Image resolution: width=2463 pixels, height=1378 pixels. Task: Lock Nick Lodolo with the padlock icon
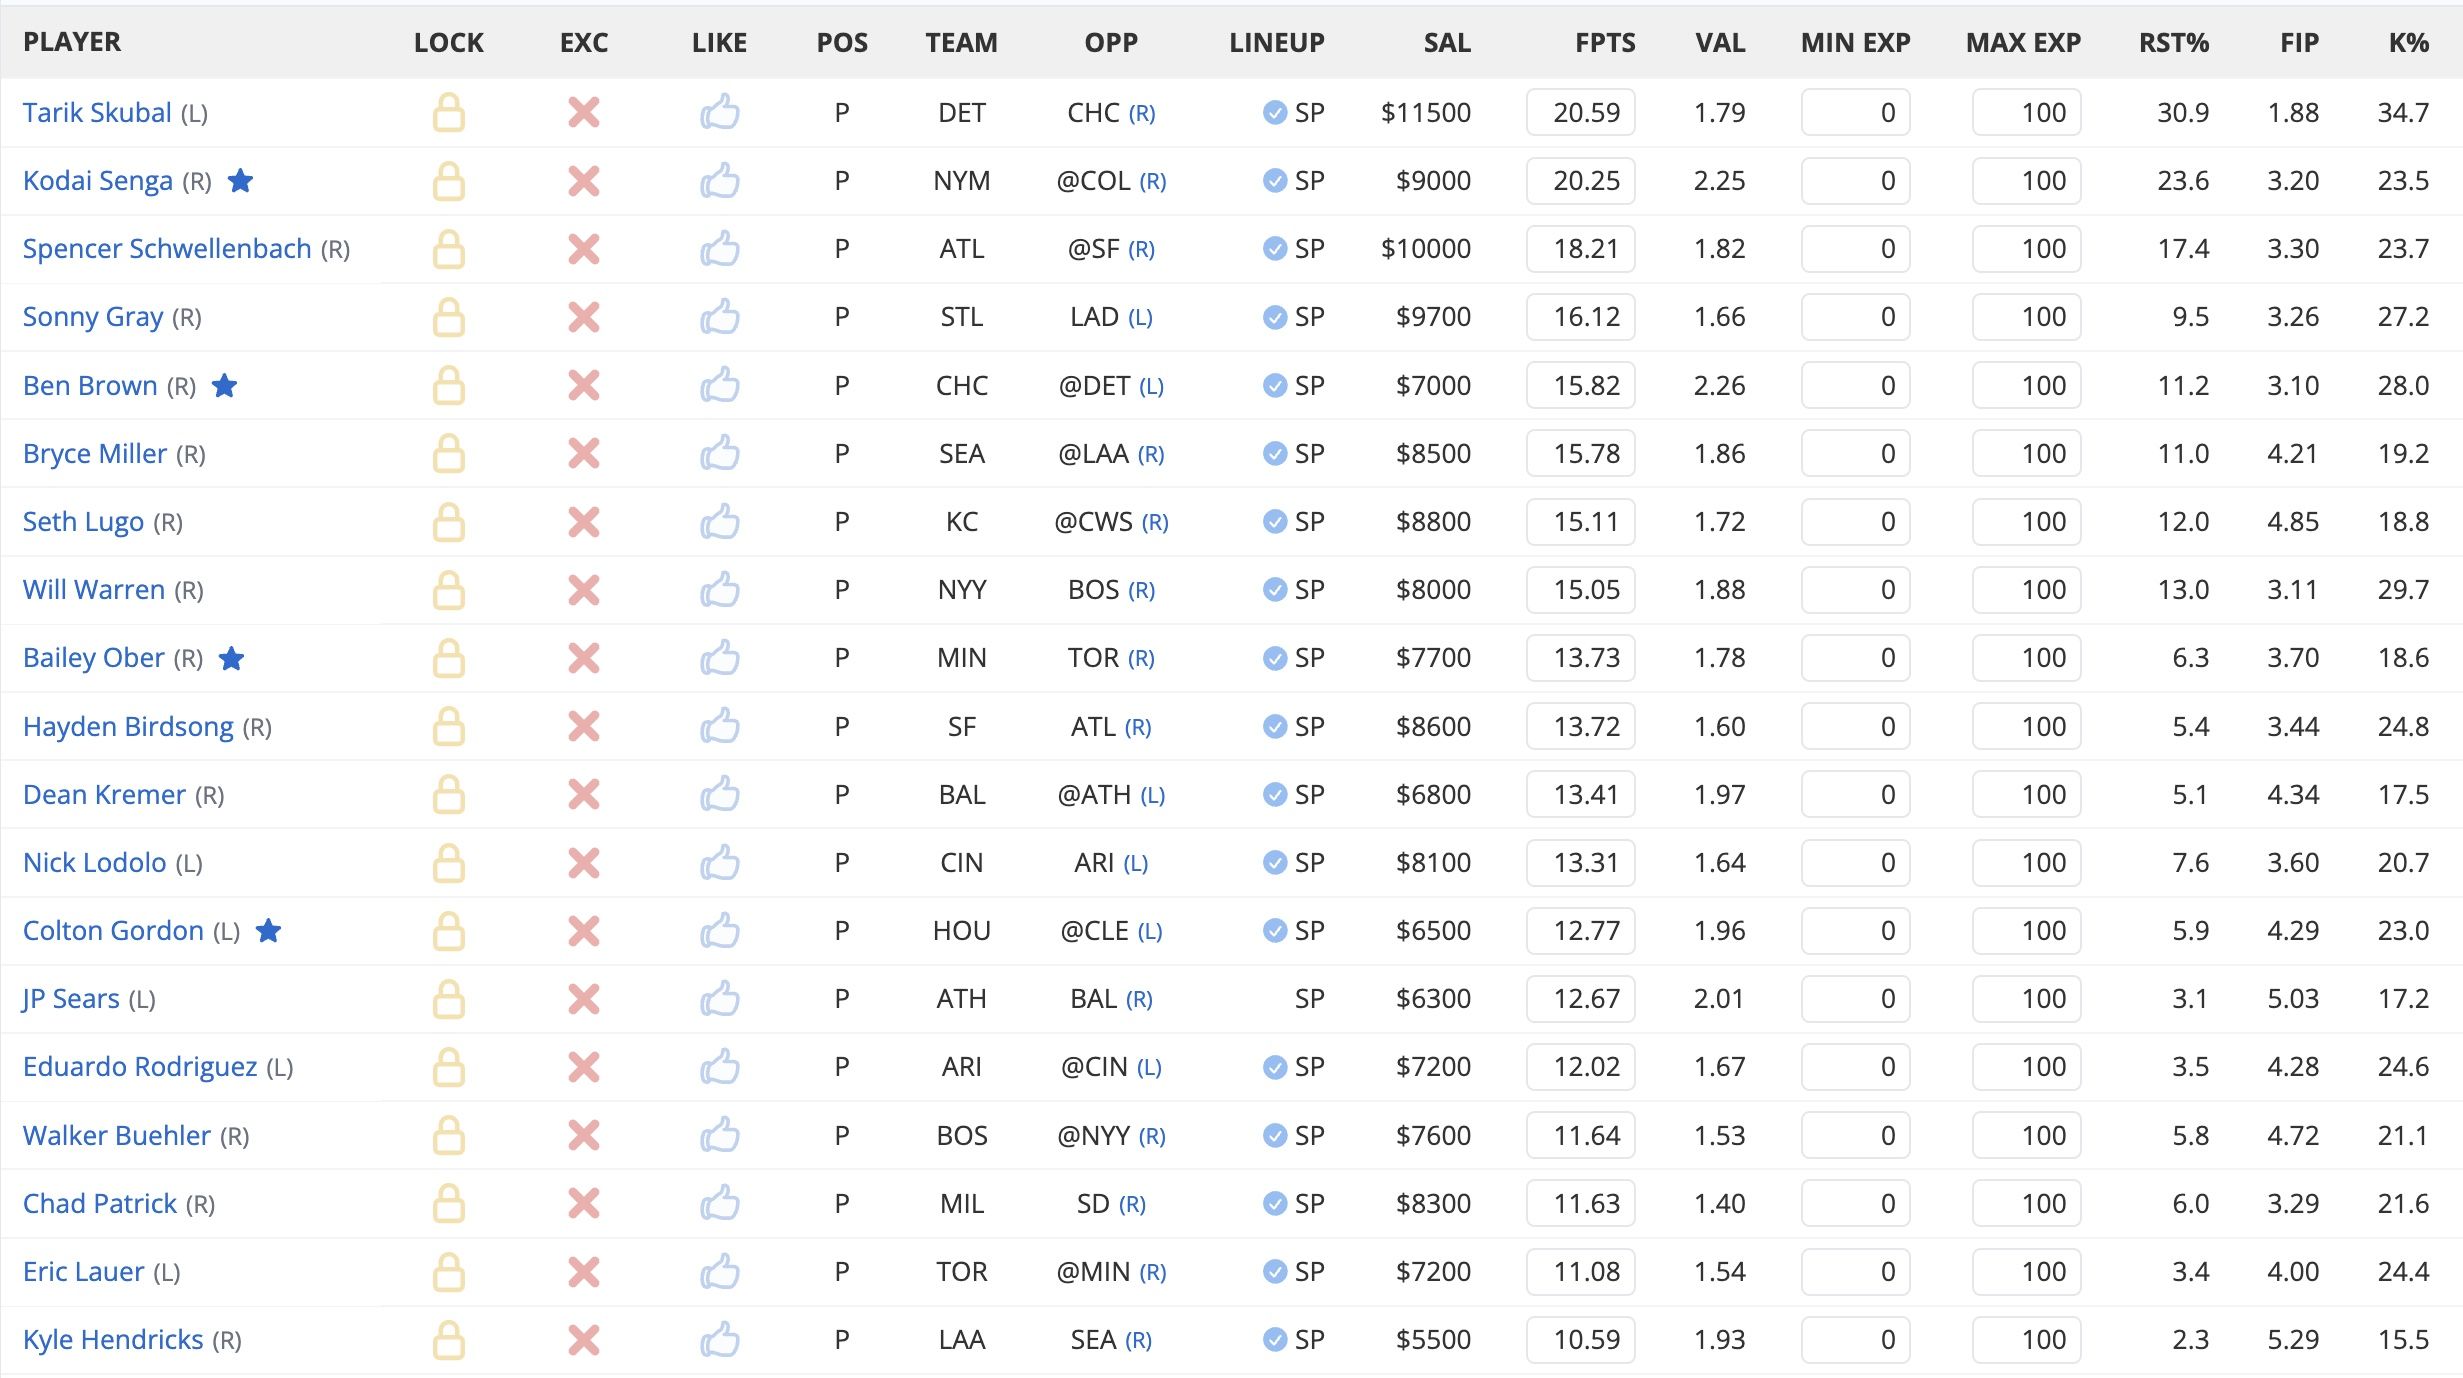448,863
